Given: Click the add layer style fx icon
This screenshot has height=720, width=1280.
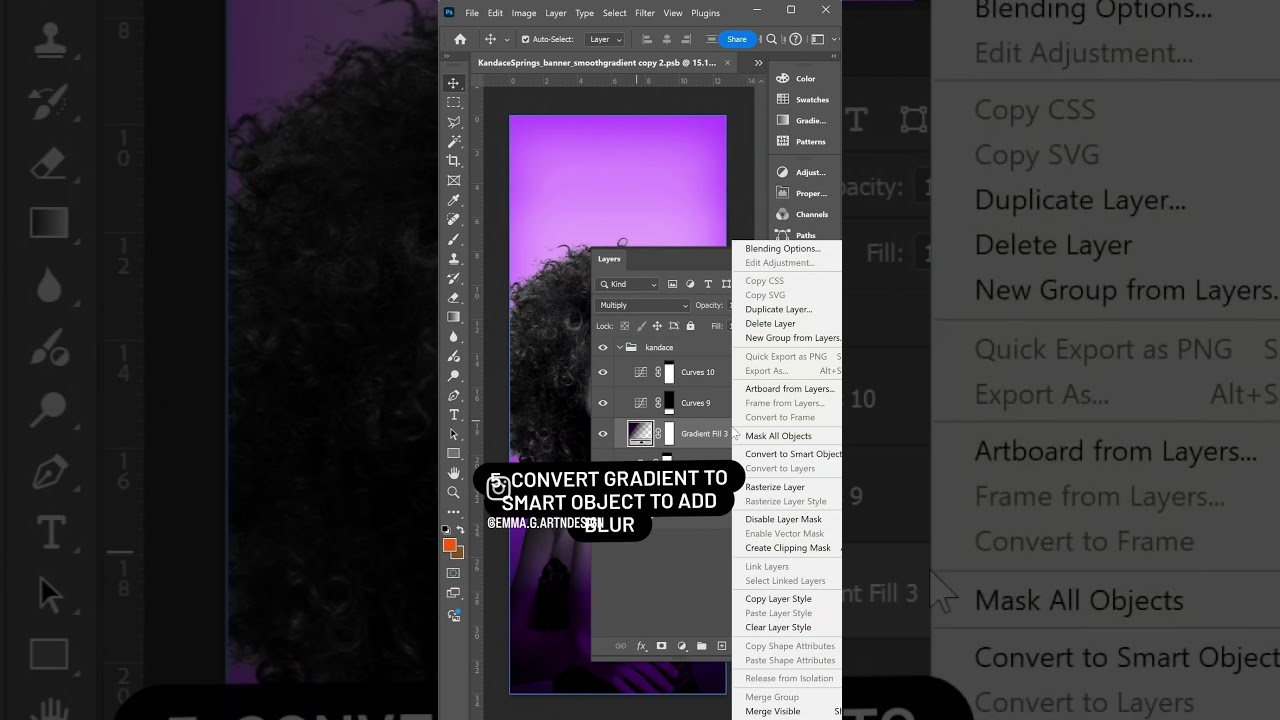Looking at the screenshot, I should (642, 646).
